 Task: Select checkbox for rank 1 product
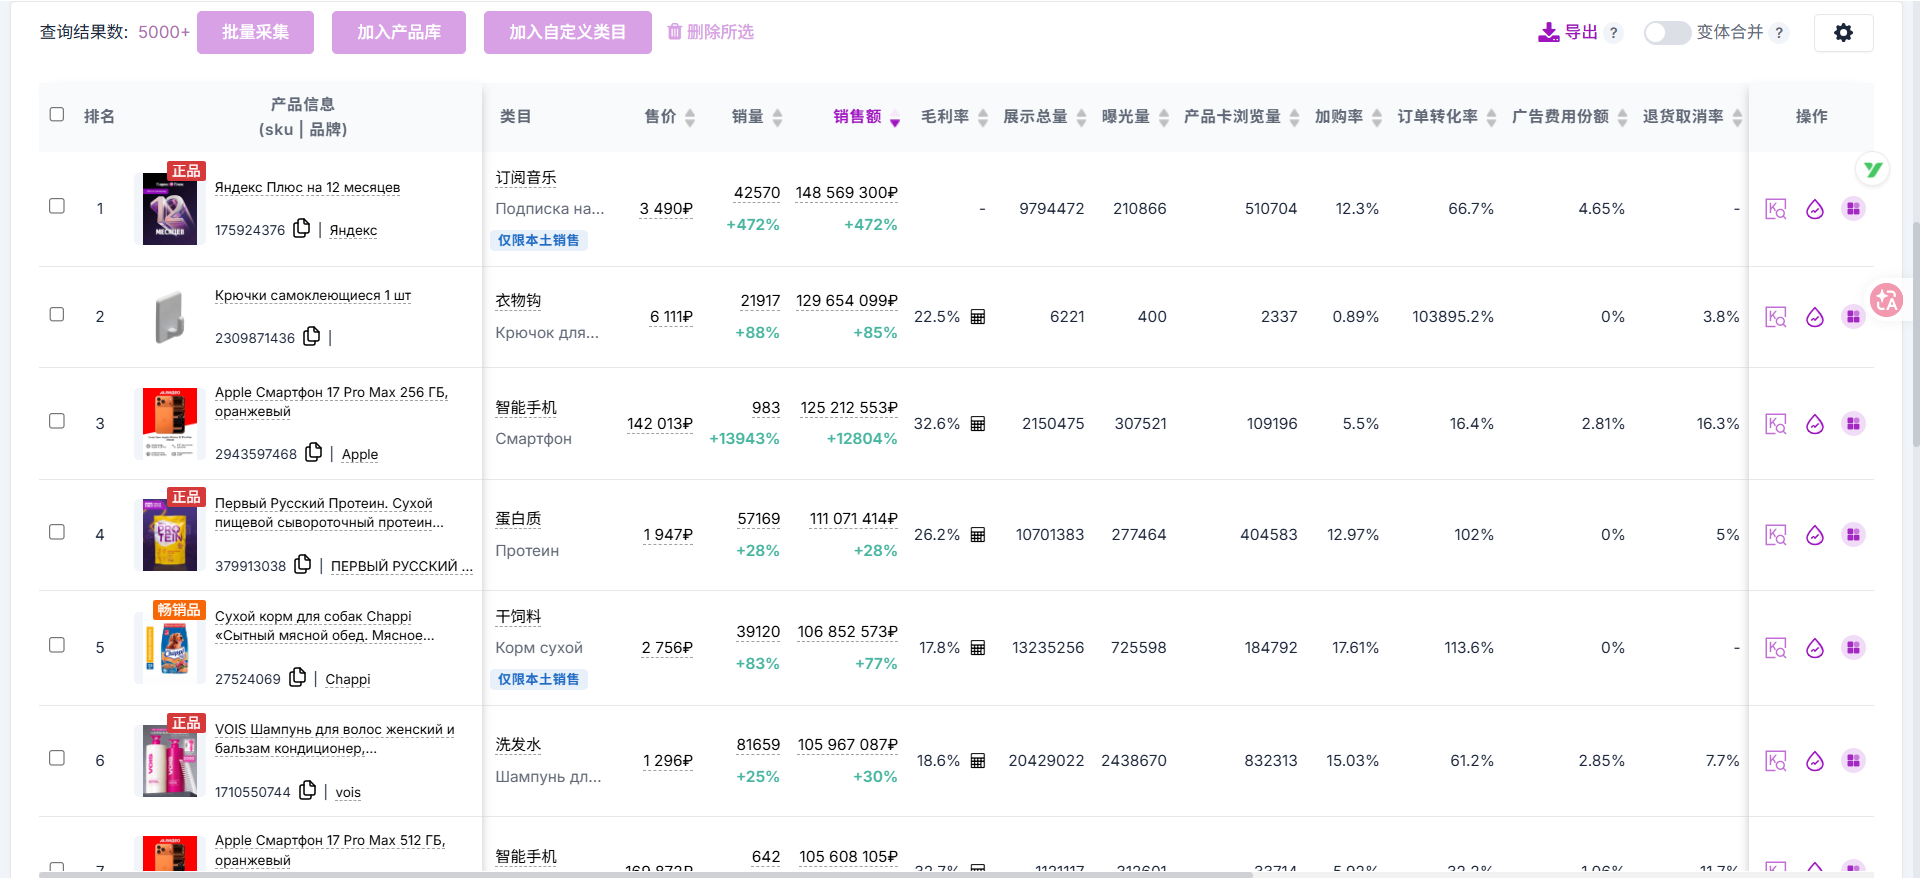pyautogui.click(x=57, y=206)
